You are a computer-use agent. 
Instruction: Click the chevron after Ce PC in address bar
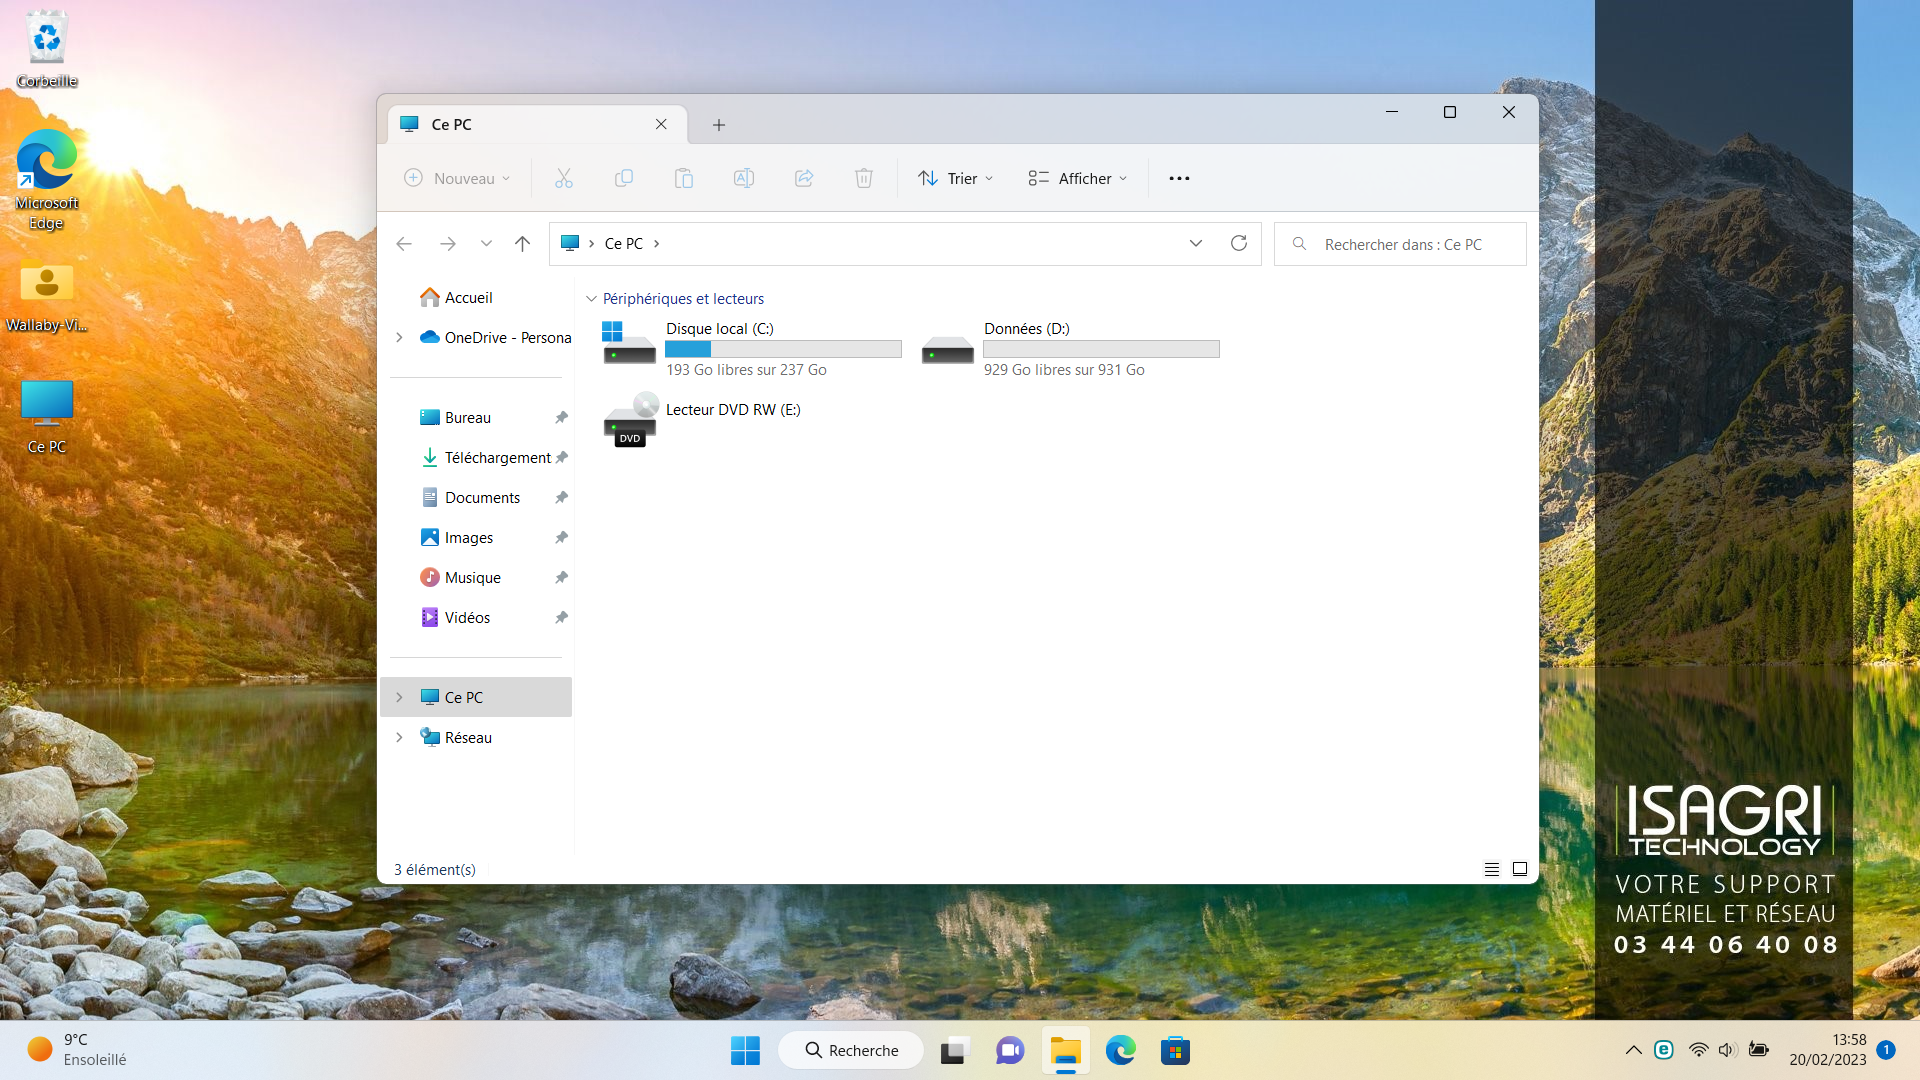click(656, 243)
